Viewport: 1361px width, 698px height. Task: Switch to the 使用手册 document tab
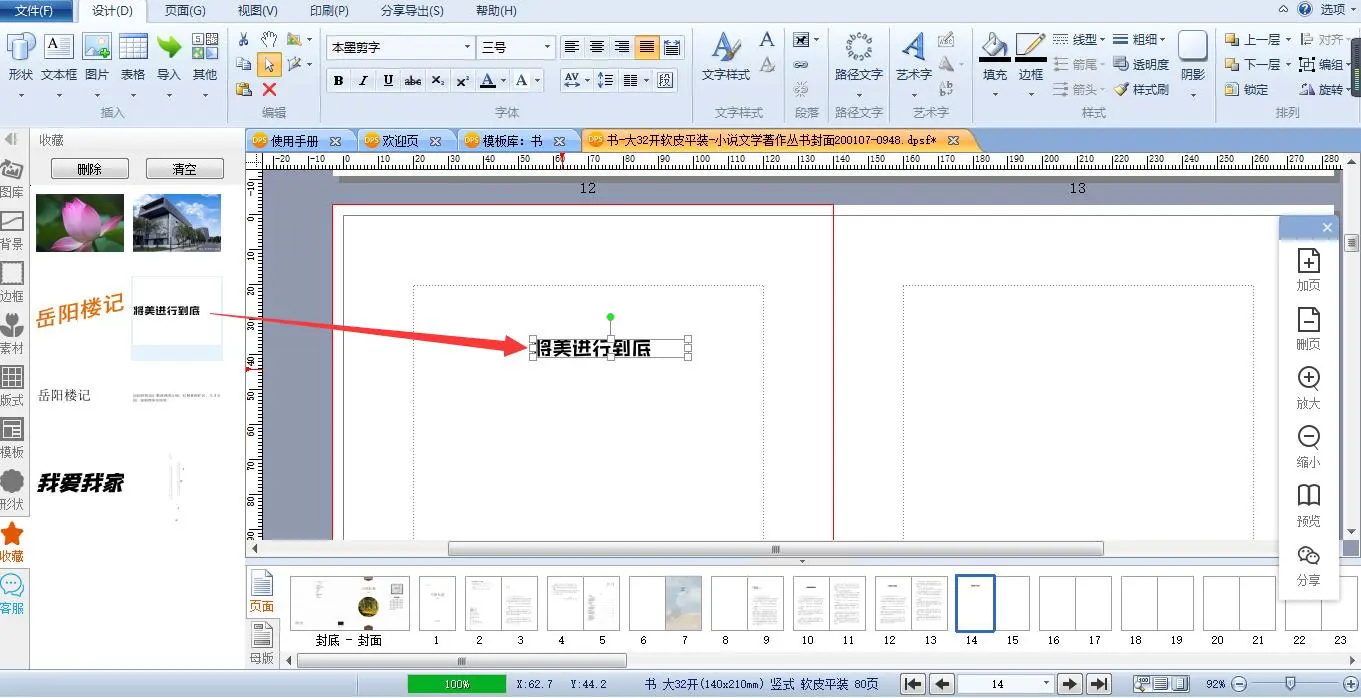(x=295, y=141)
